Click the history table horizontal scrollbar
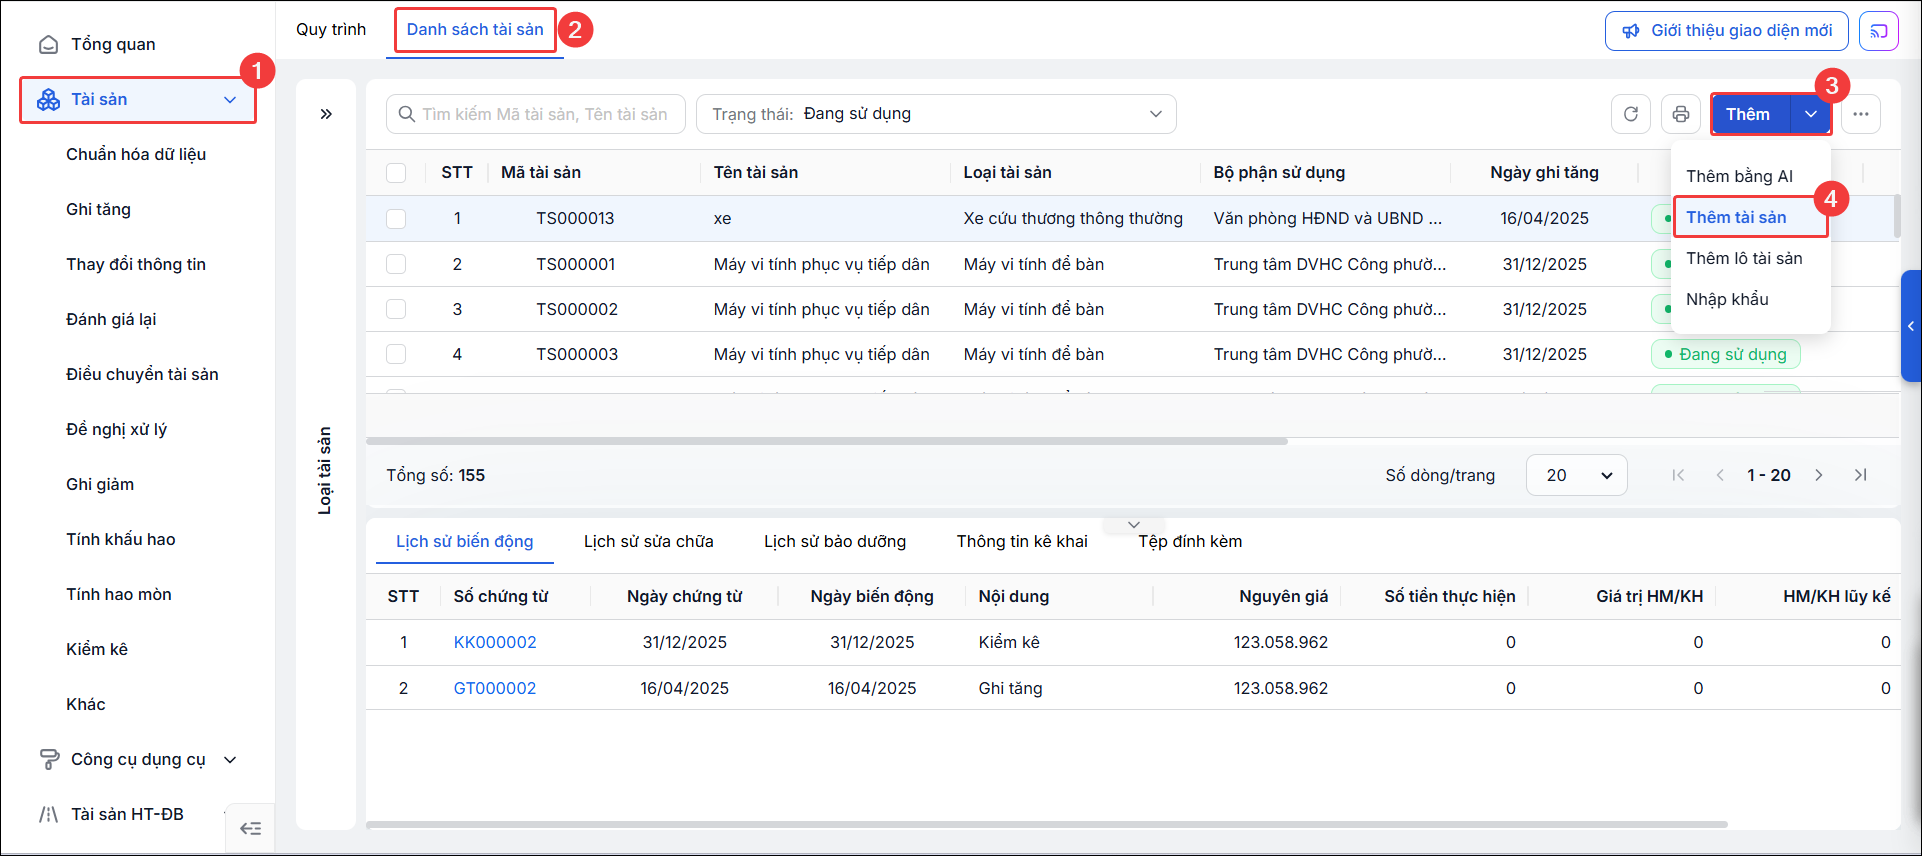 click(x=1047, y=825)
